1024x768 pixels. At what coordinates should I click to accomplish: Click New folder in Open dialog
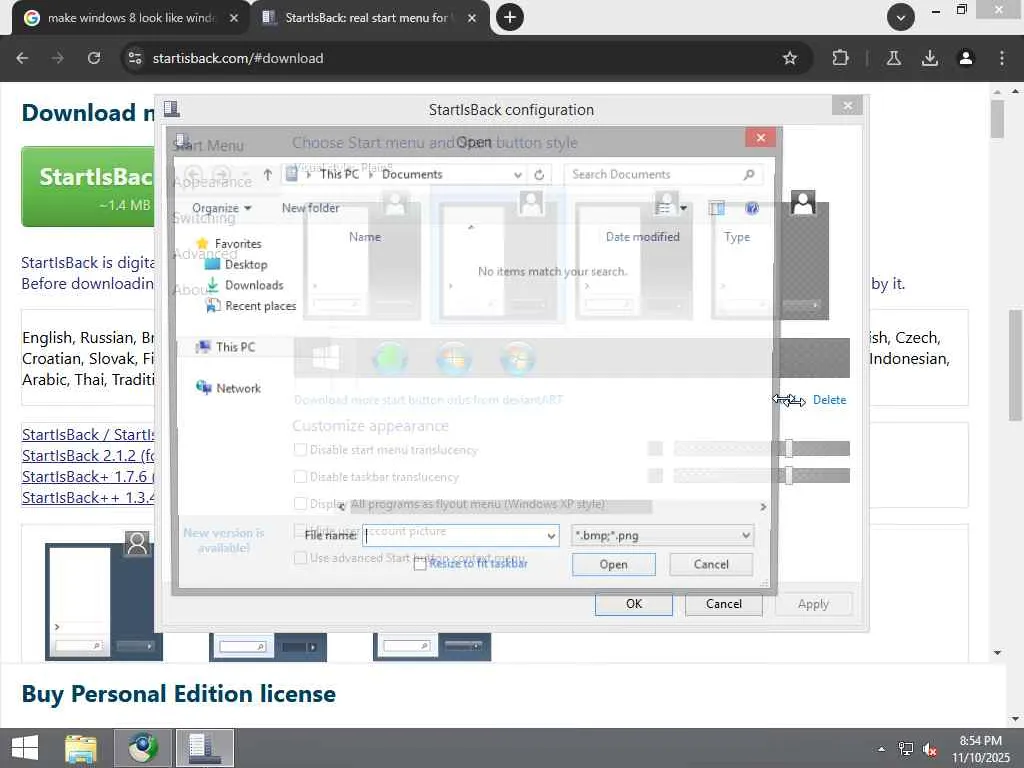click(310, 208)
